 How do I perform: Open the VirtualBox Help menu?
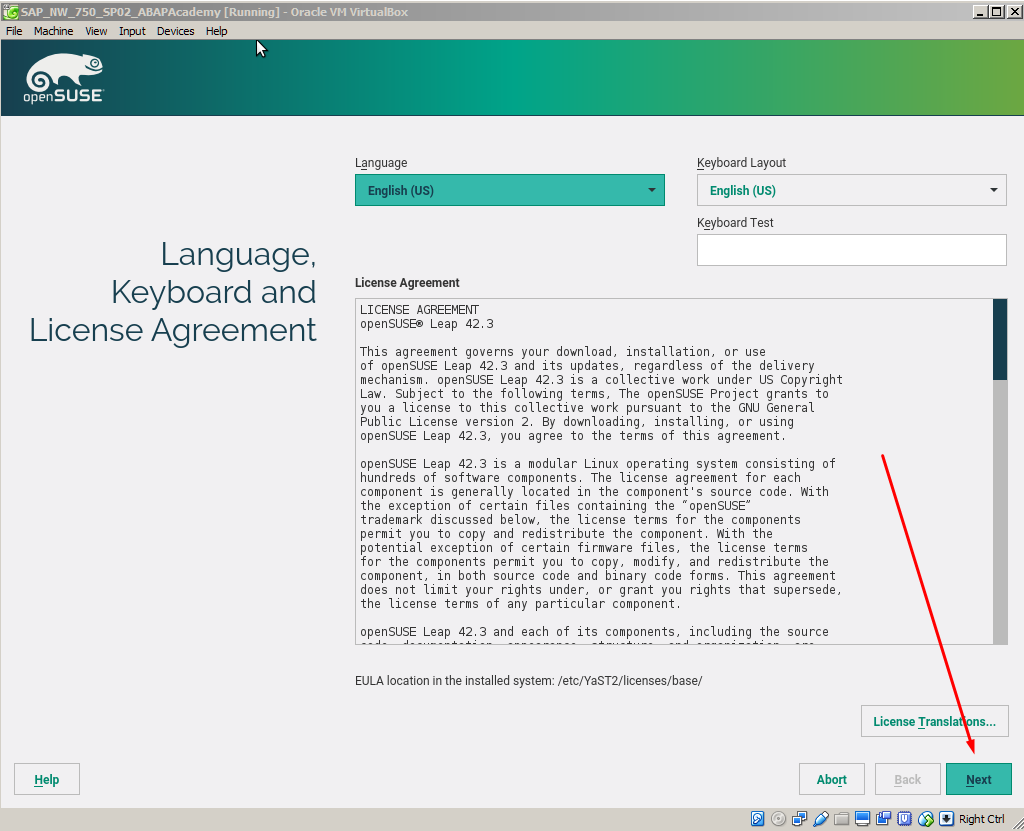pos(216,31)
